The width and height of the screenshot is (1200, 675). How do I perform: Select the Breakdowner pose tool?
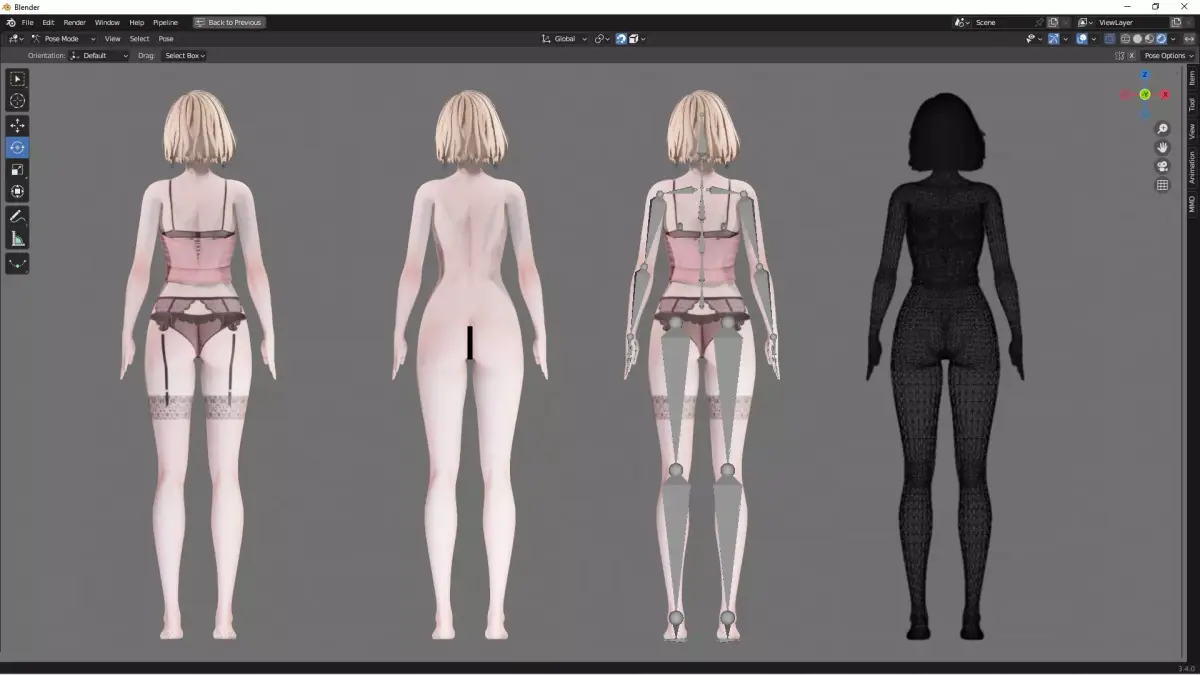[17, 264]
